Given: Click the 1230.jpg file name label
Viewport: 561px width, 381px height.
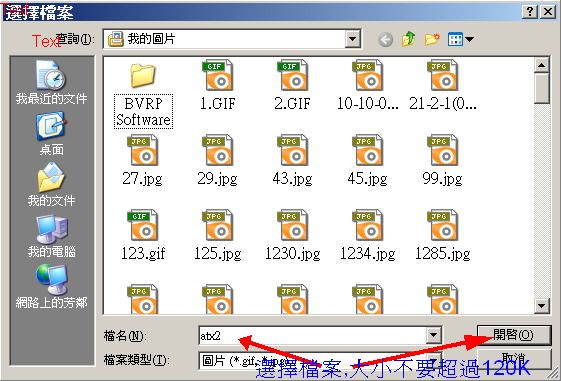Looking at the screenshot, I should pyautogui.click(x=293, y=254).
